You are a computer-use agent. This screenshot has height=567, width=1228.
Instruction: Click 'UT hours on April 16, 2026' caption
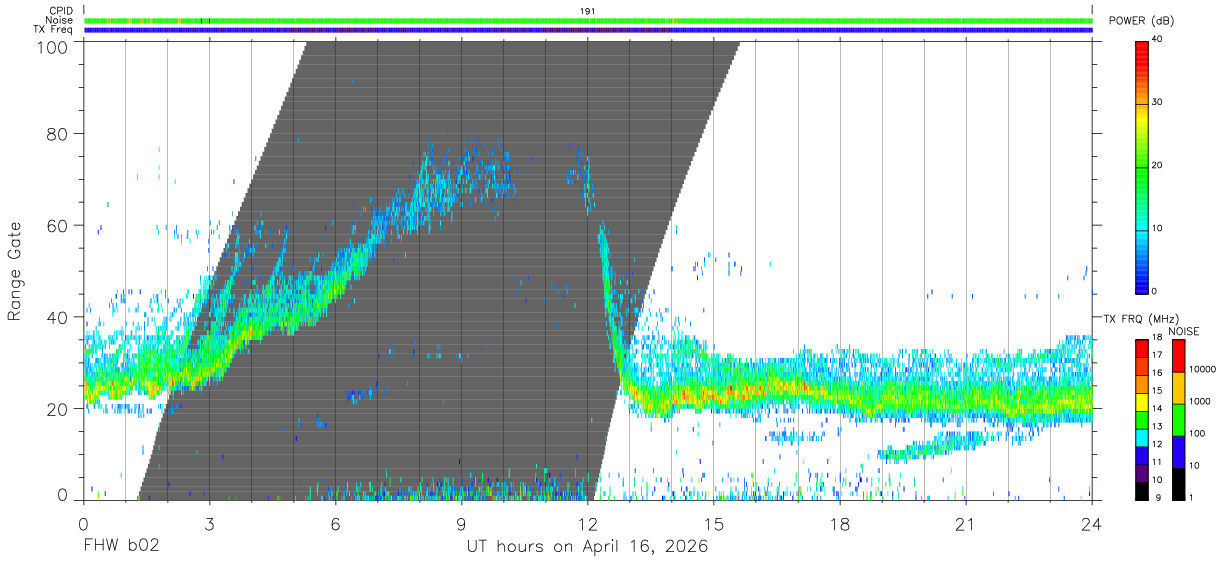point(587,547)
